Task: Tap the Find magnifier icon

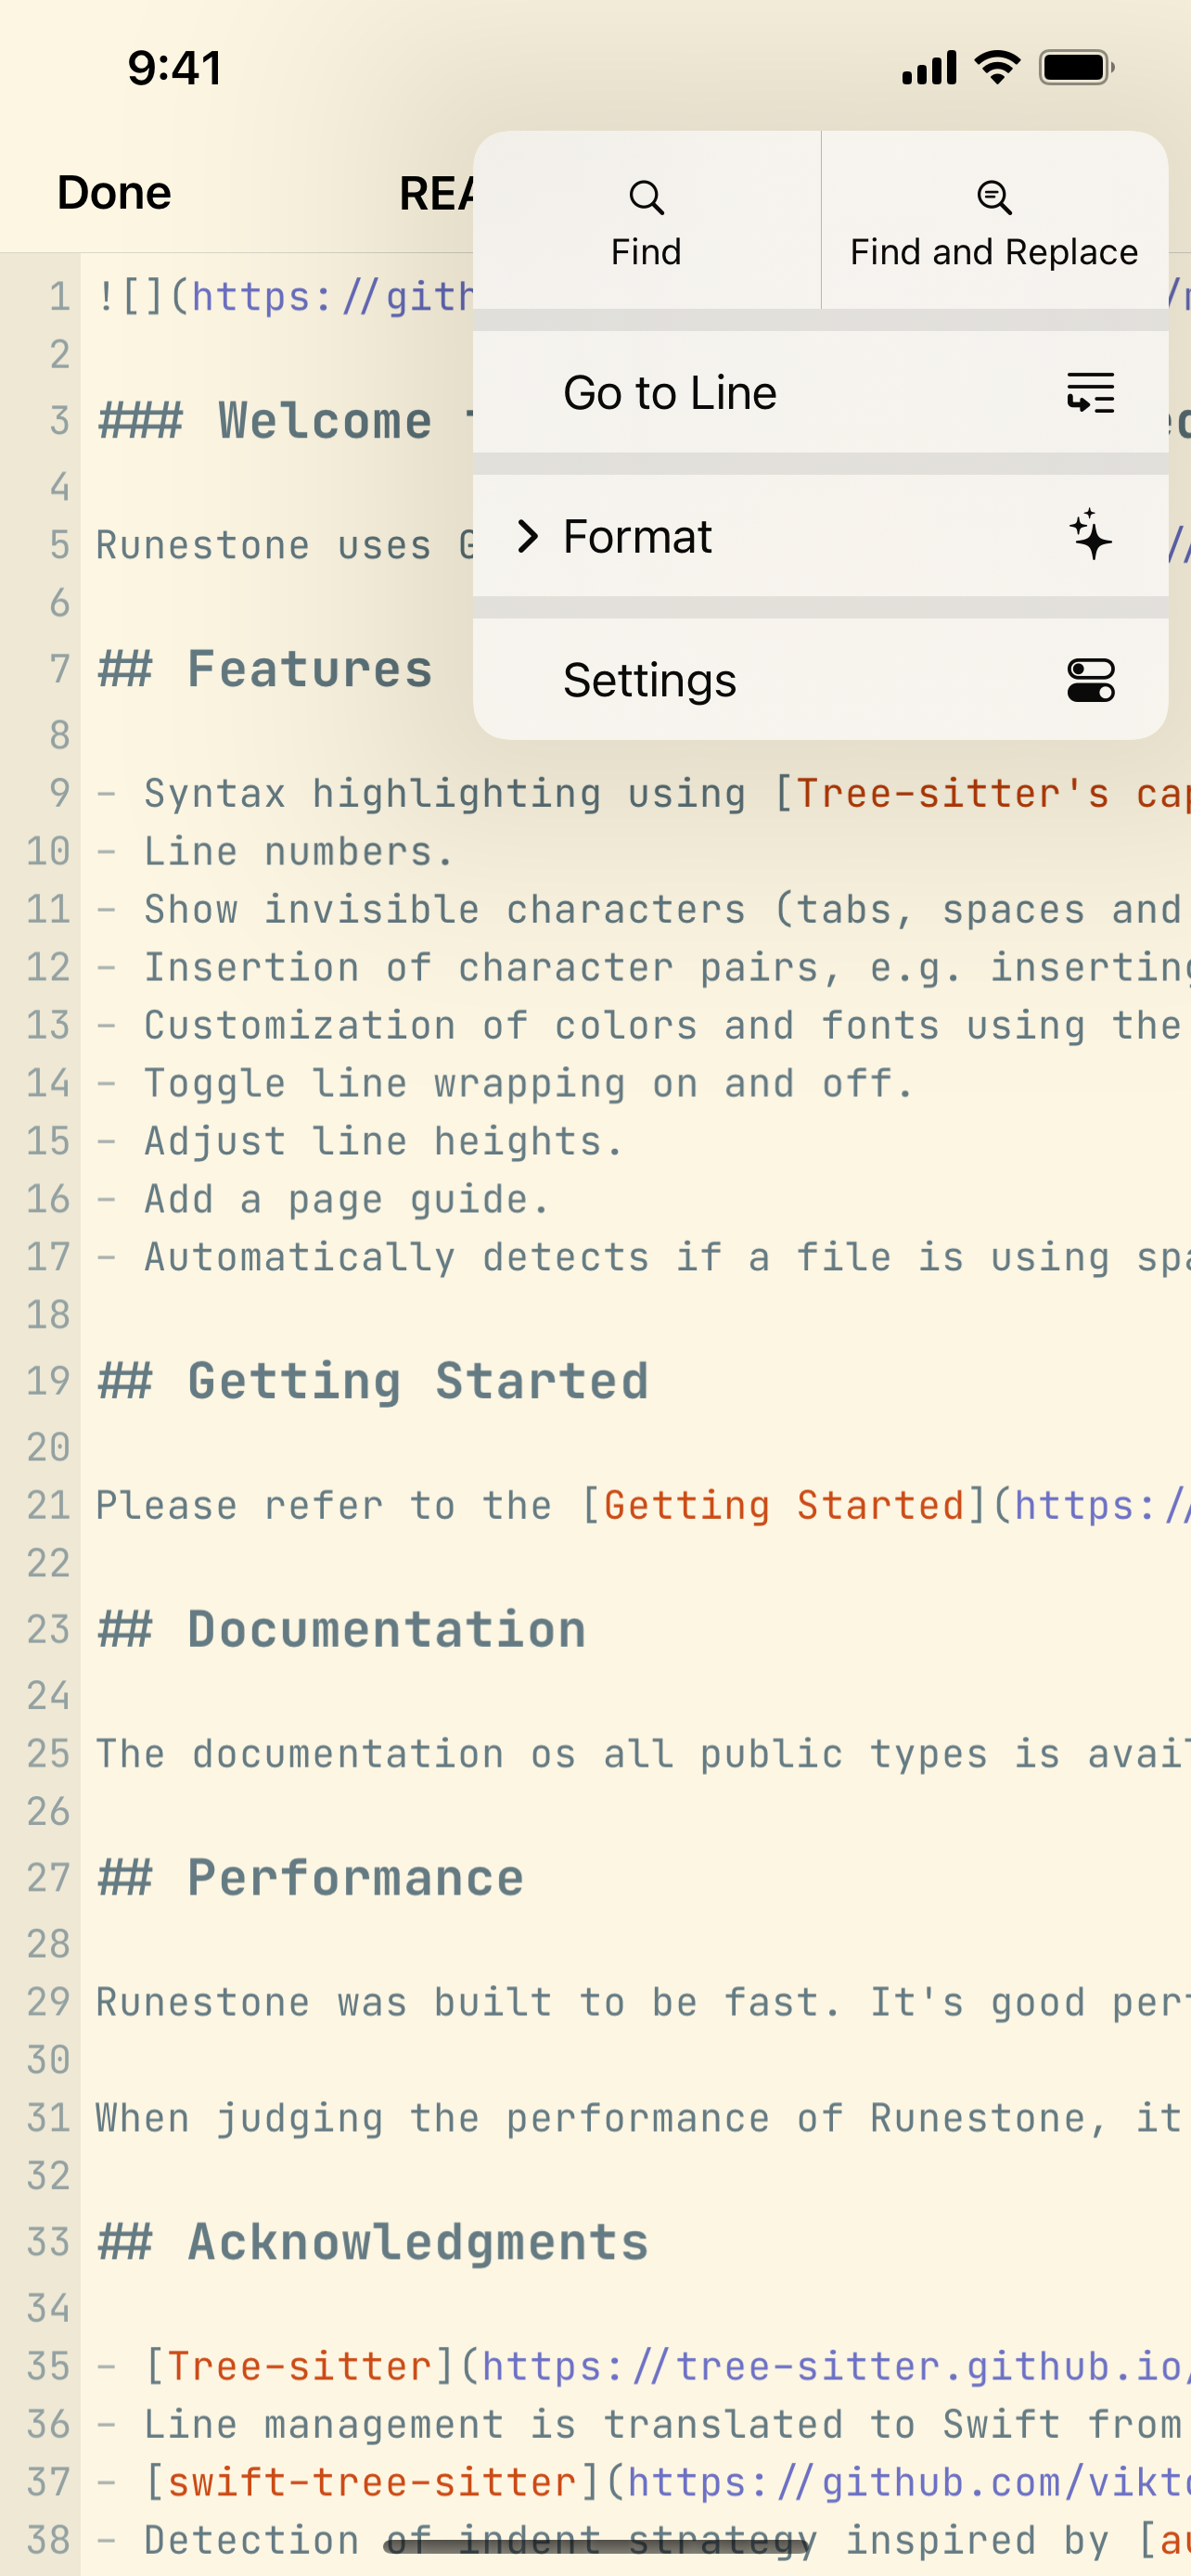Action: [646, 197]
